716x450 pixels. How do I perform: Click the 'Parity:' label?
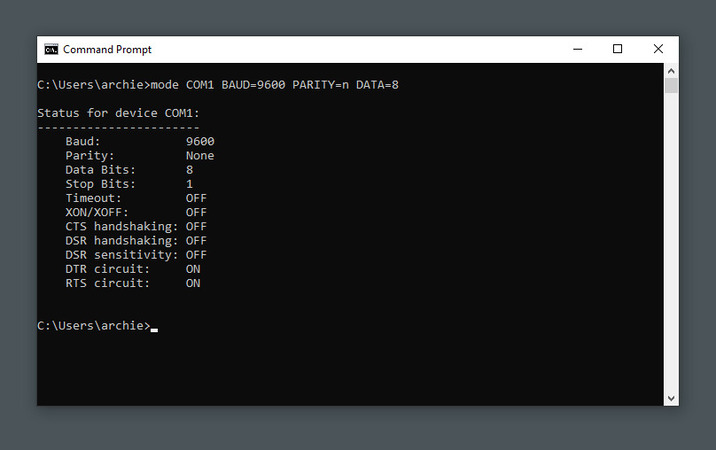pyautogui.click(x=90, y=156)
